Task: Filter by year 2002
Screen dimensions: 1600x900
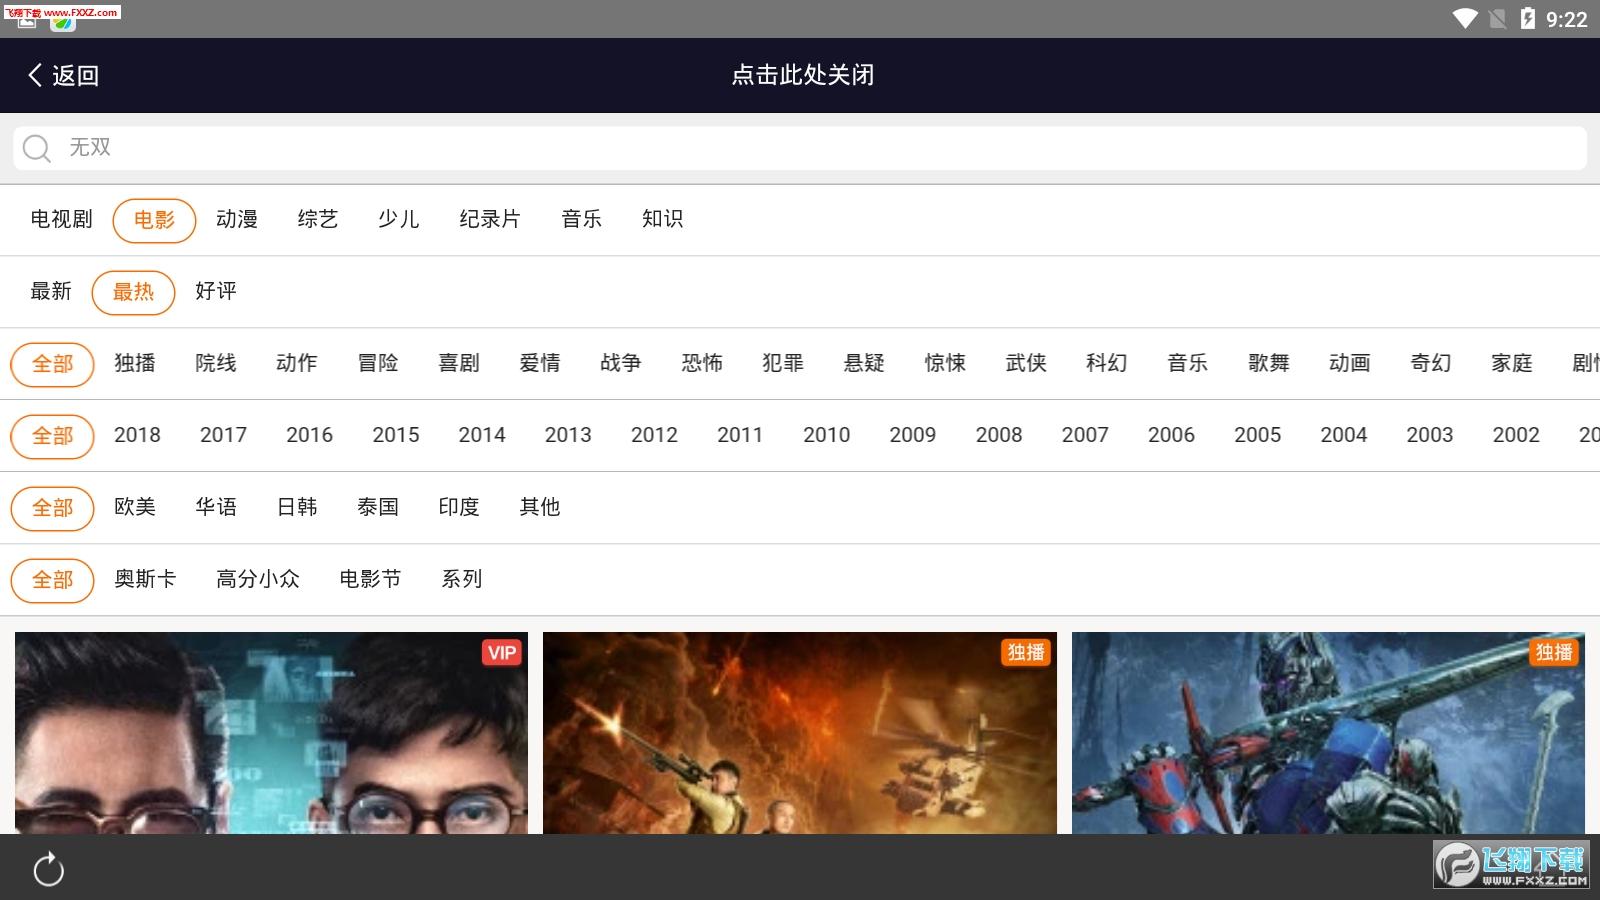Action: [1516, 435]
